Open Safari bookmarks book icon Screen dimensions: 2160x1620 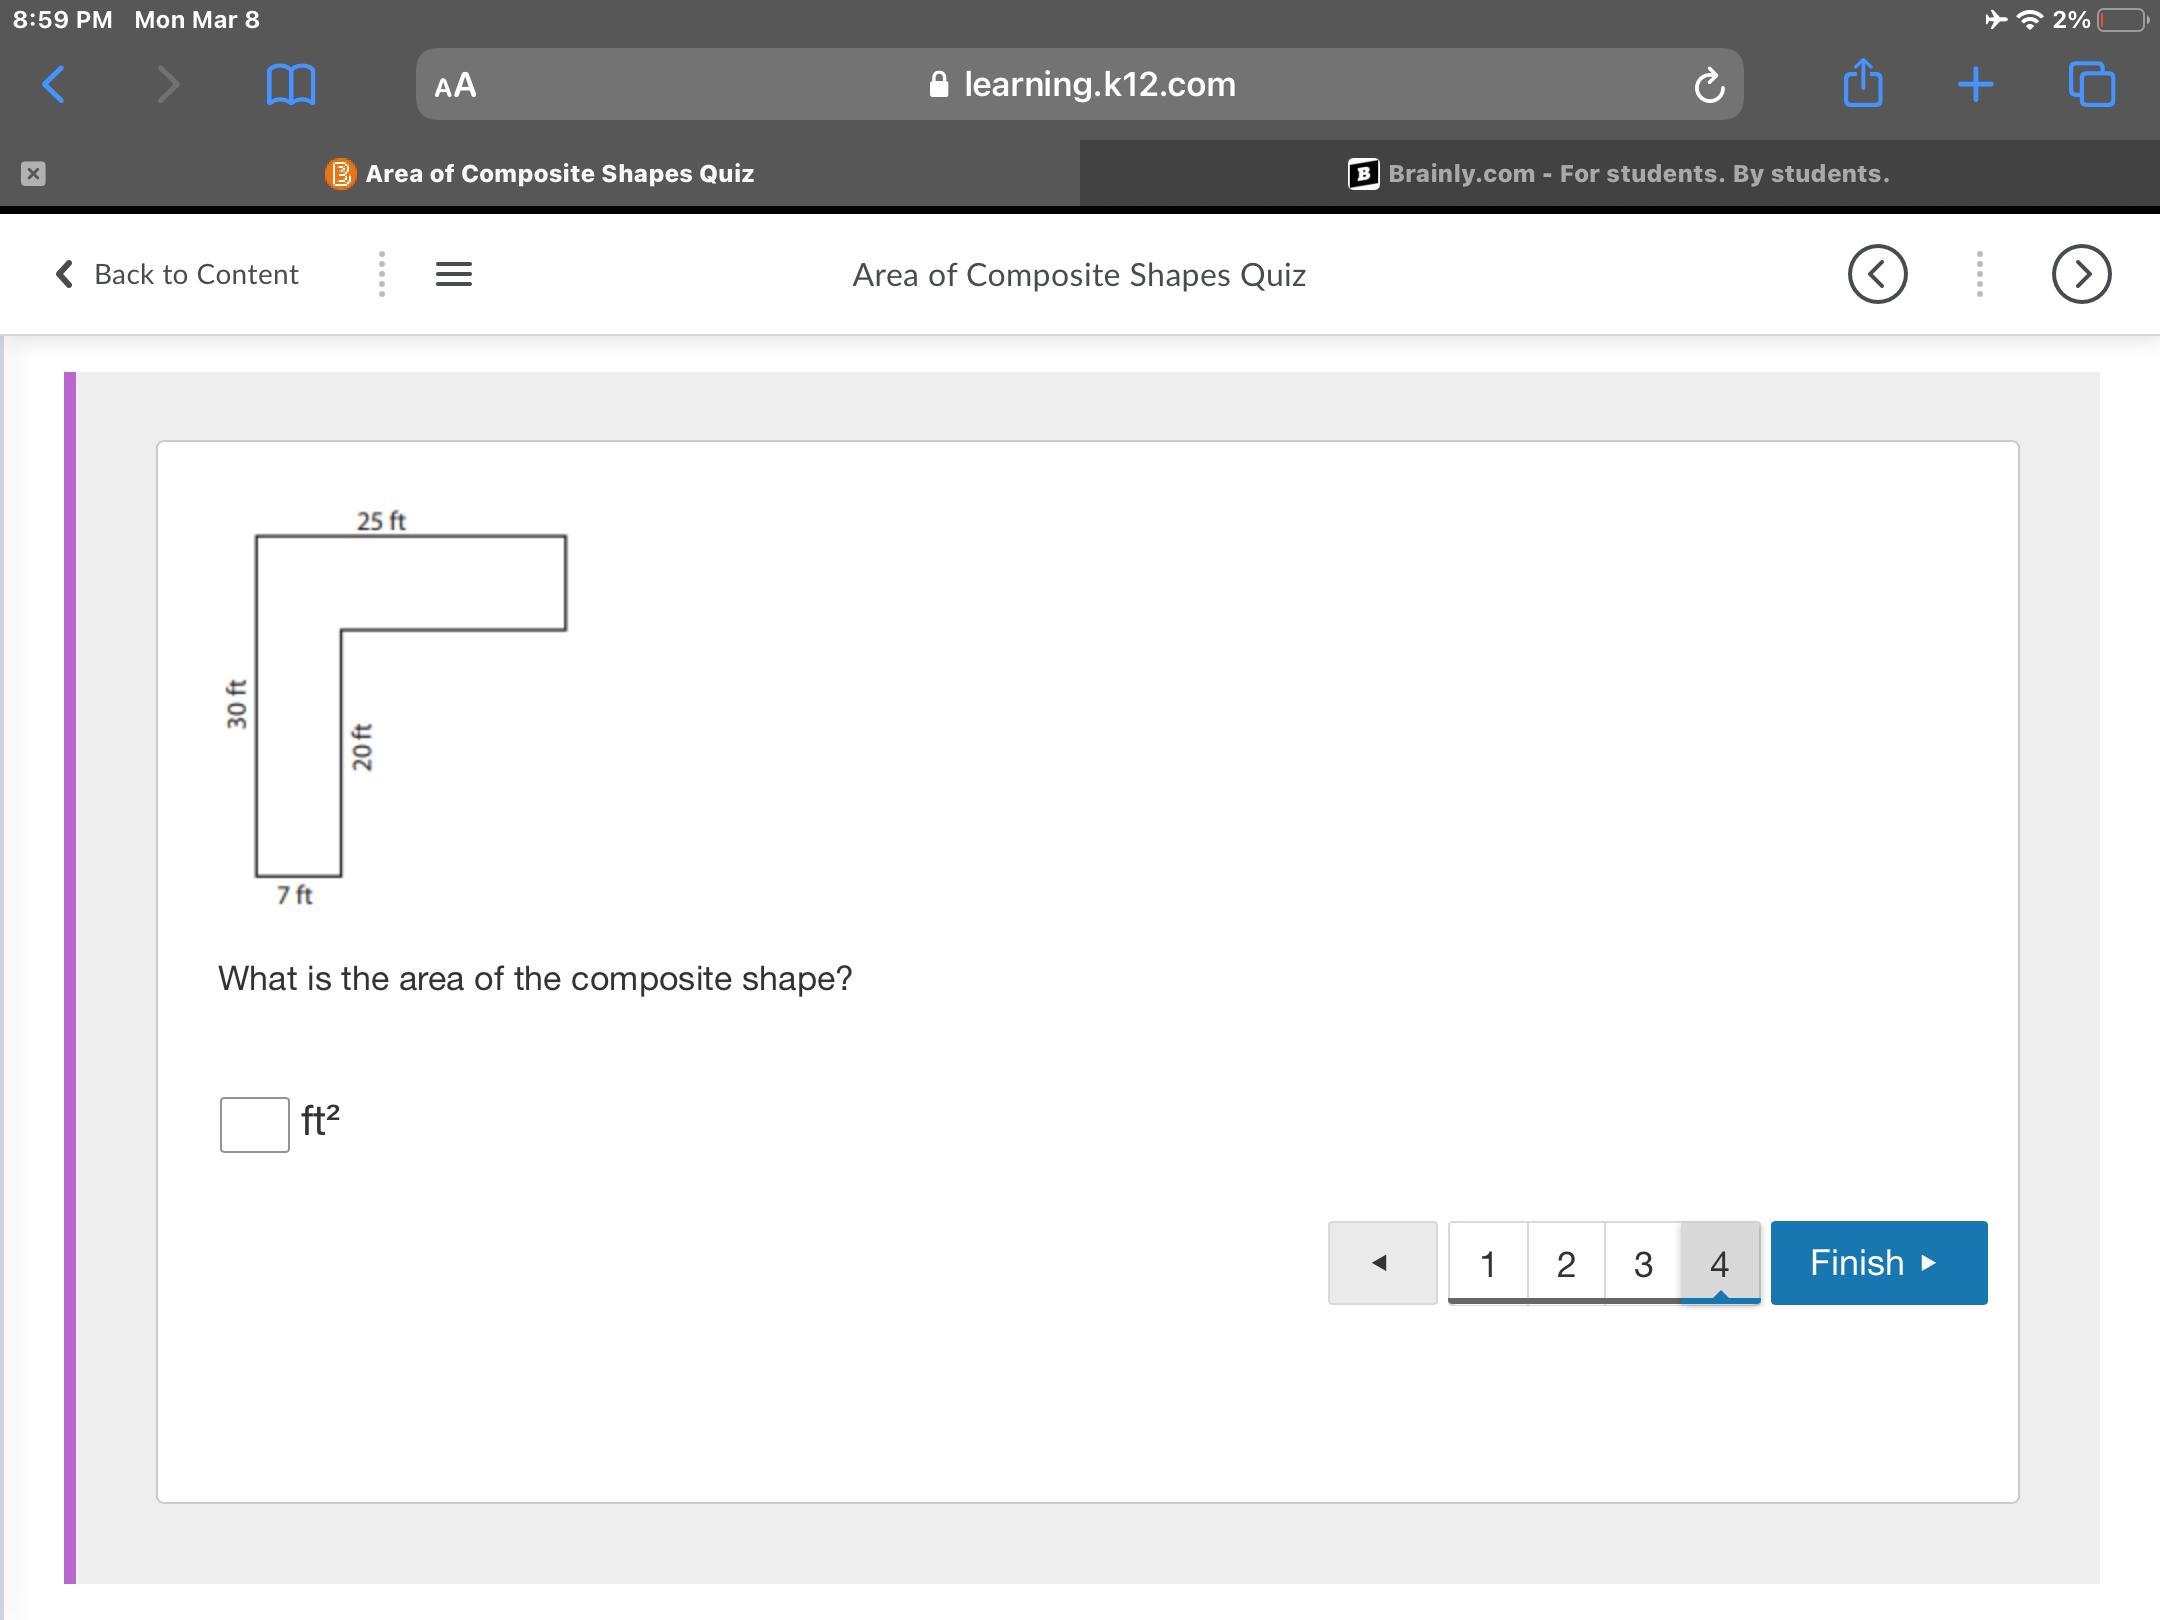point(291,84)
